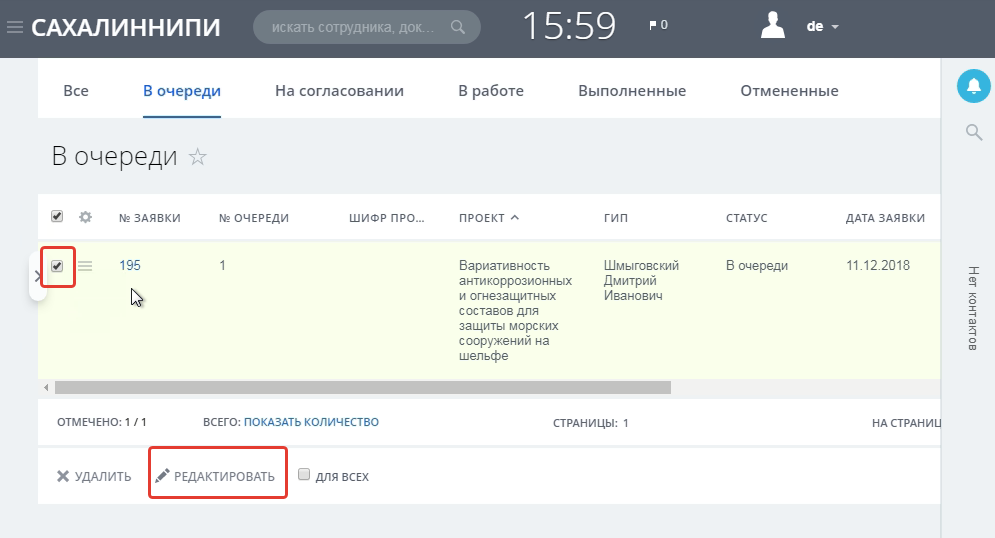Click the sidebar search magnifier icon
The height and width of the screenshot is (538, 995).
973,132
